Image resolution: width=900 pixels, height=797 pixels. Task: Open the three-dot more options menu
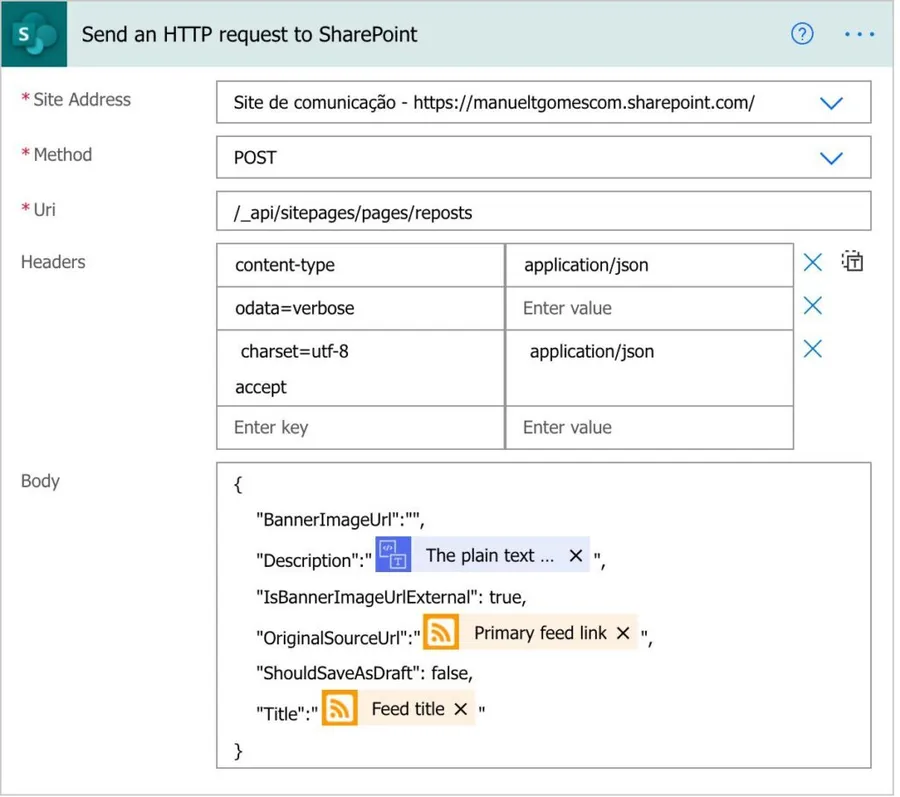point(859,34)
